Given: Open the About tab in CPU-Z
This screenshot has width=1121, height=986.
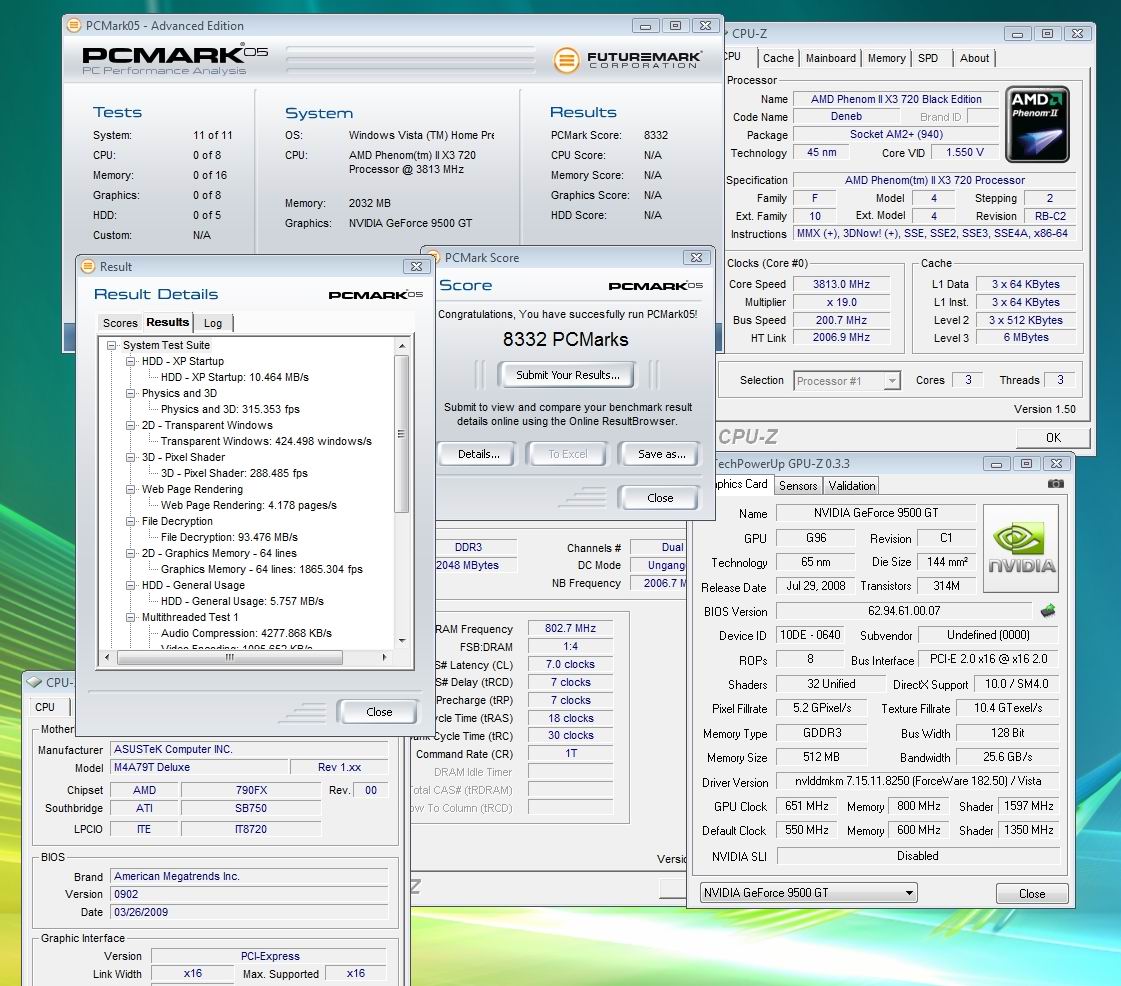Looking at the screenshot, I should 974,58.
